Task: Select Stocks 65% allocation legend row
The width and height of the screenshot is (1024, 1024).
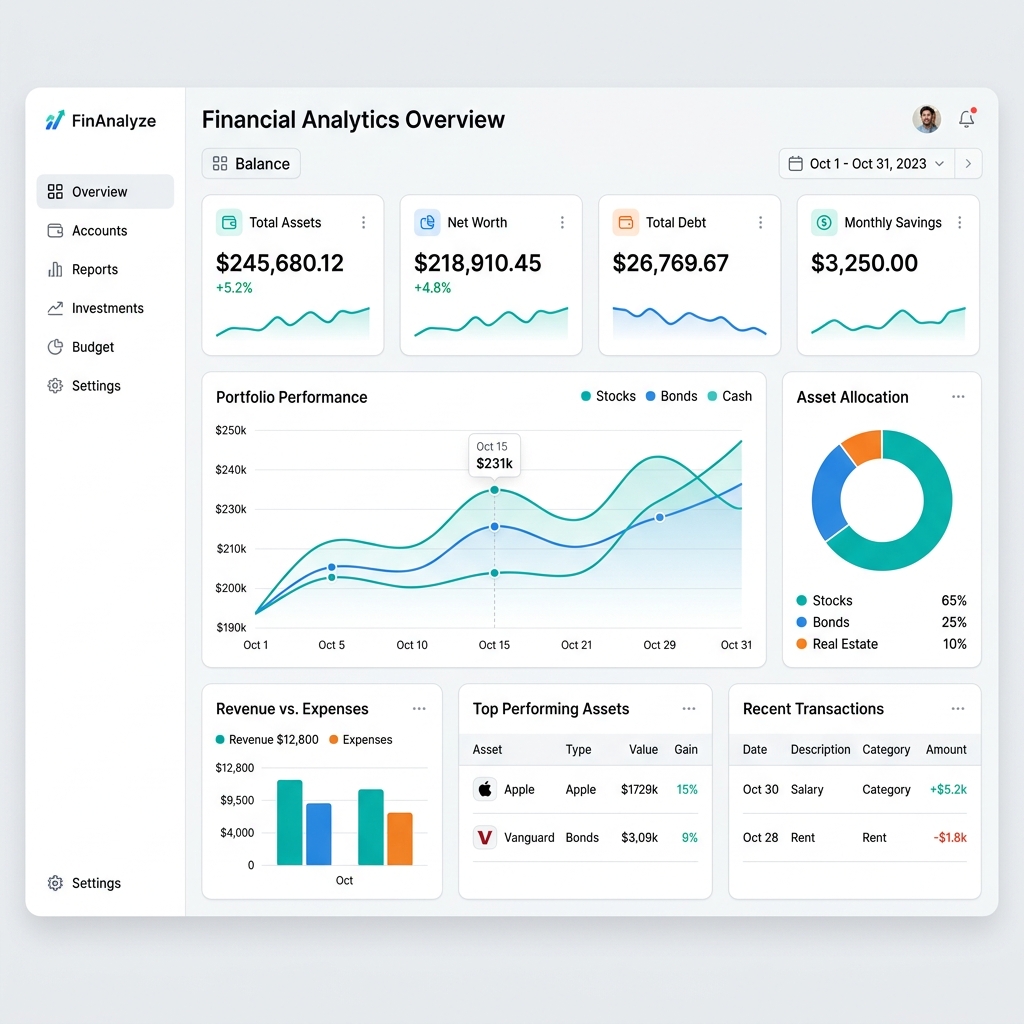Action: (881, 600)
